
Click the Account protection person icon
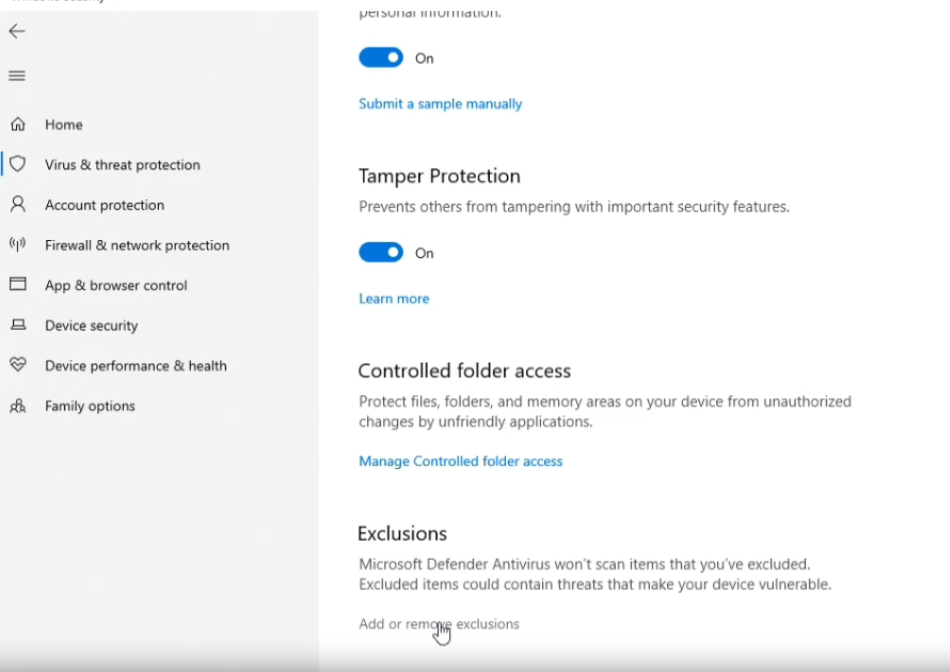point(18,204)
